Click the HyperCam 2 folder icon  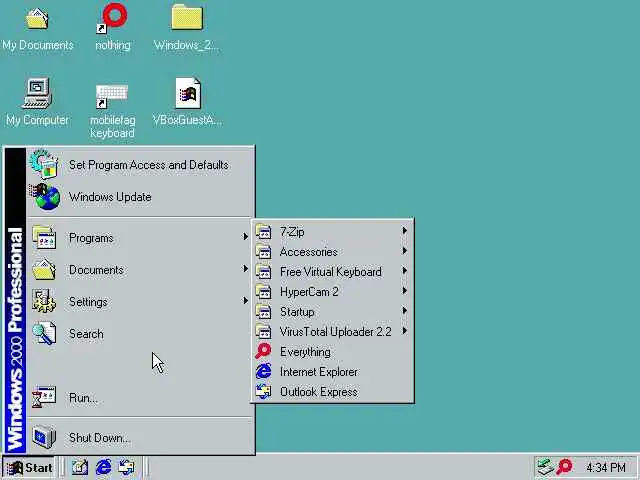[263, 291]
